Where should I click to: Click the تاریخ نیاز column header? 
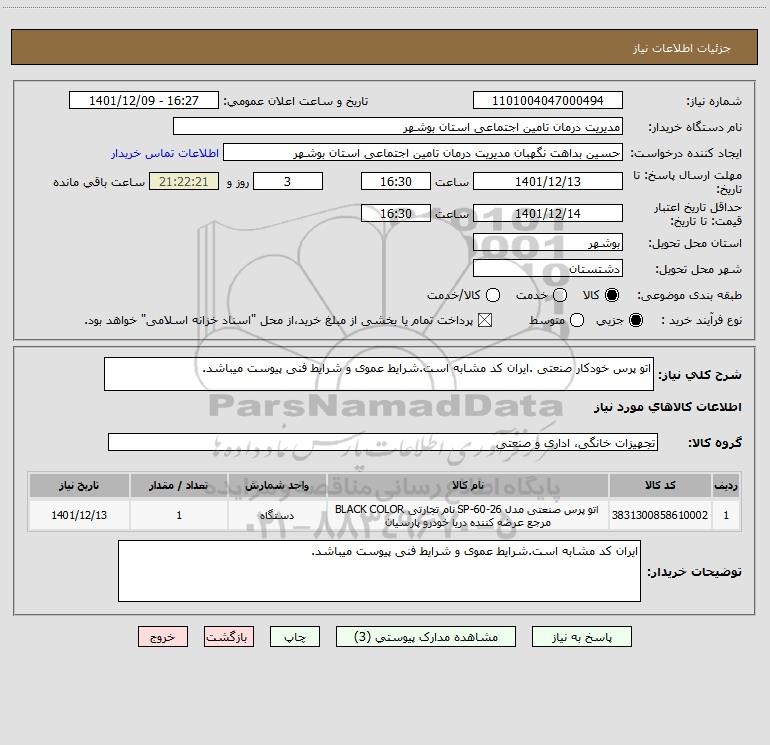[79, 485]
